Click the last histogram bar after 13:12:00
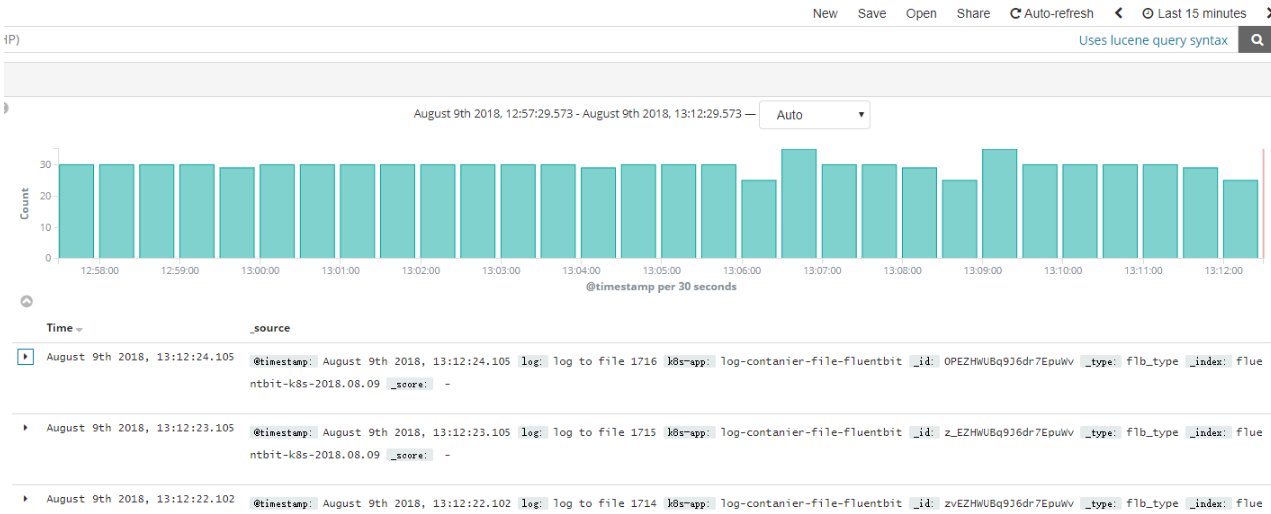Image resolution: width=1271 pixels, height=514 pixels. coord(1240,219)
